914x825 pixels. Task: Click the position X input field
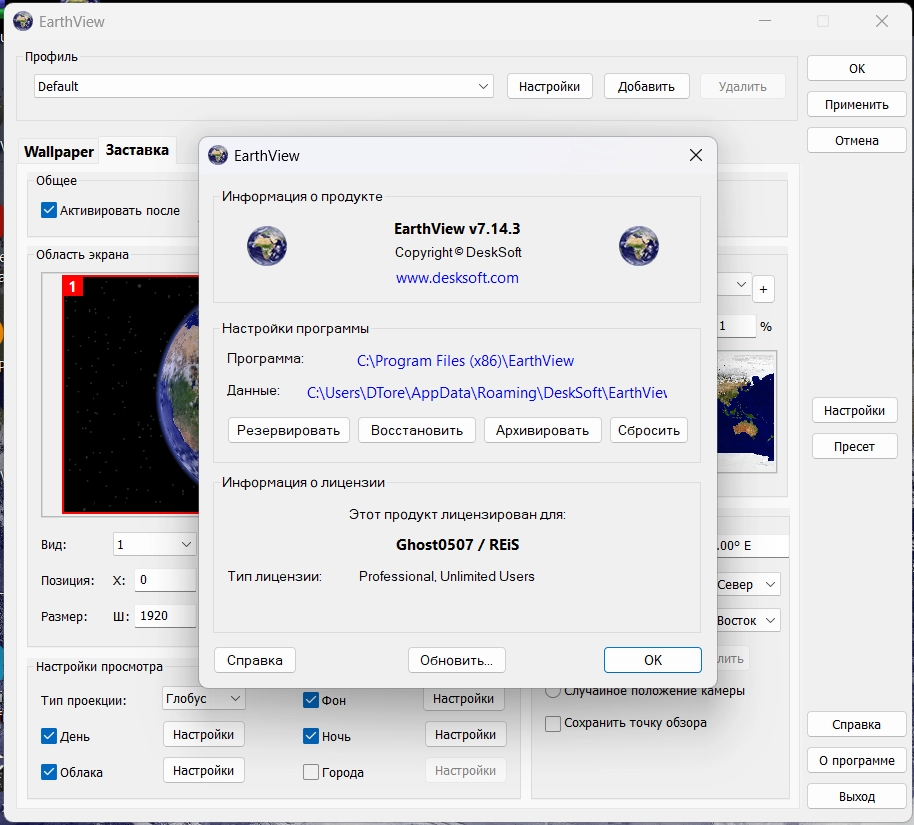tap(165, 580)
